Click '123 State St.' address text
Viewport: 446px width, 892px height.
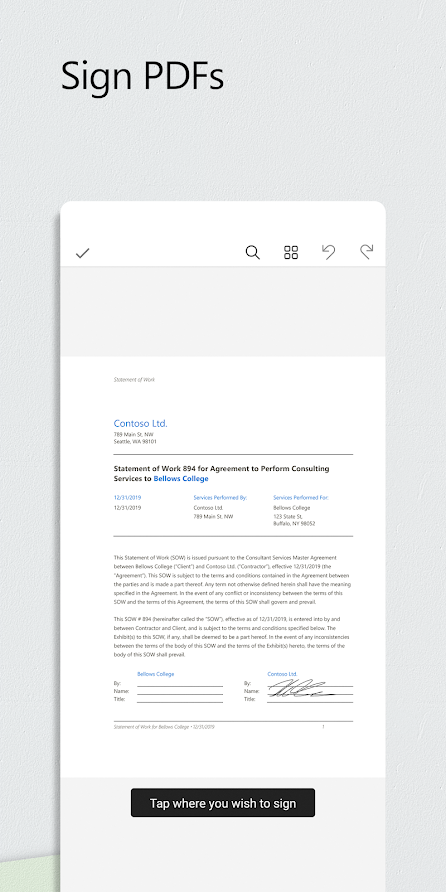point(288,516)
